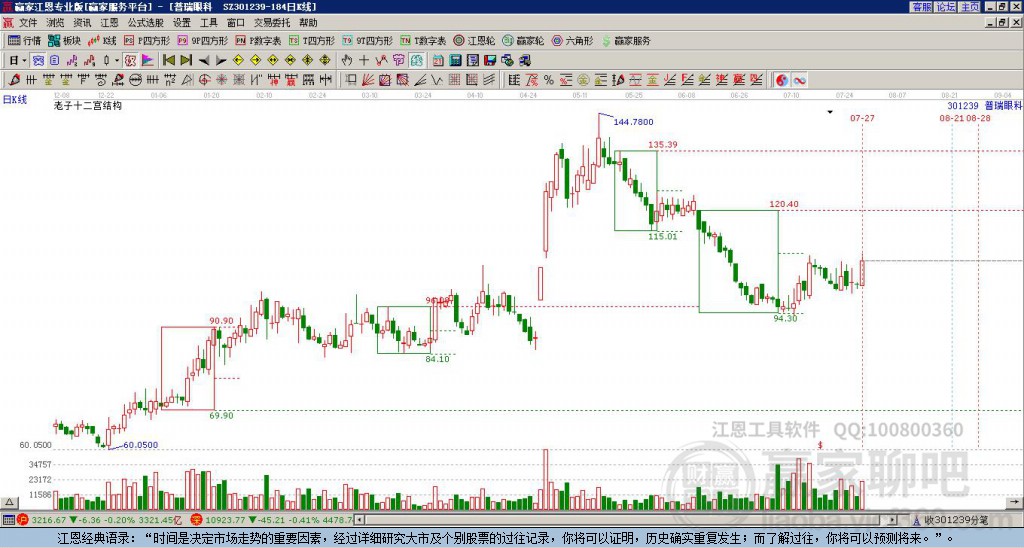Open the 江恩轮 Gann wheel

pyautogui.click(x=474, y=40)
